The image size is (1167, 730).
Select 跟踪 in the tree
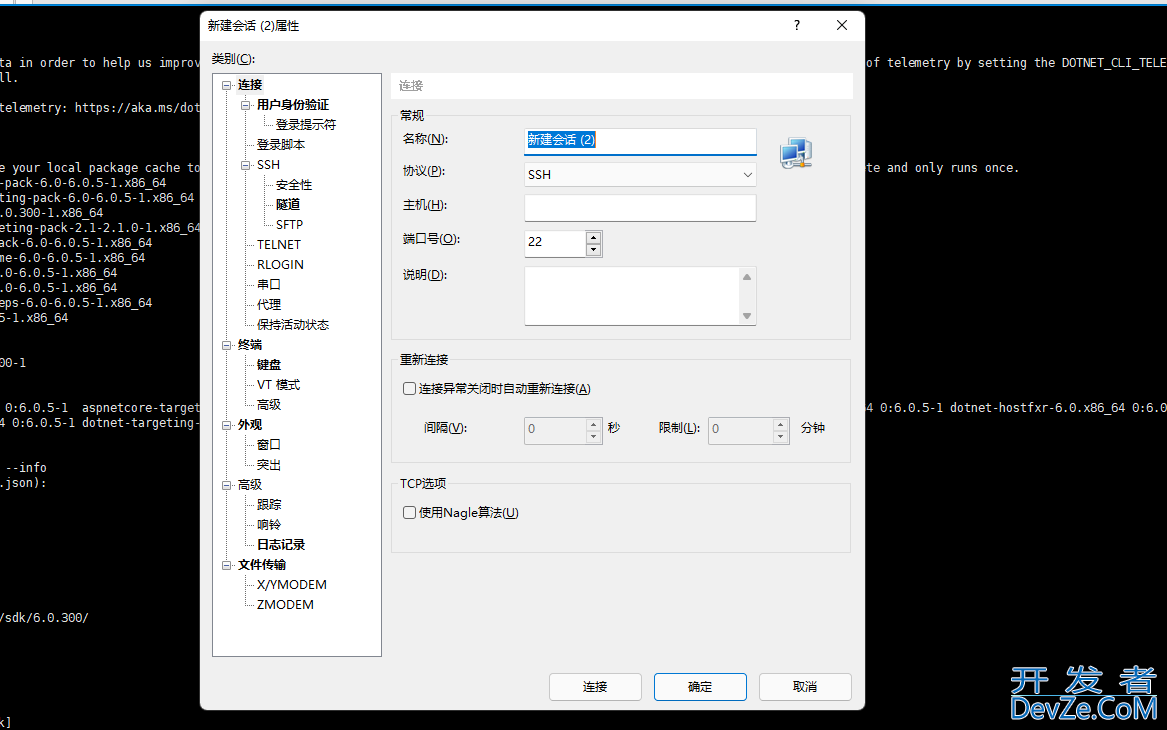pyautogui.click(x=269, y=505)
